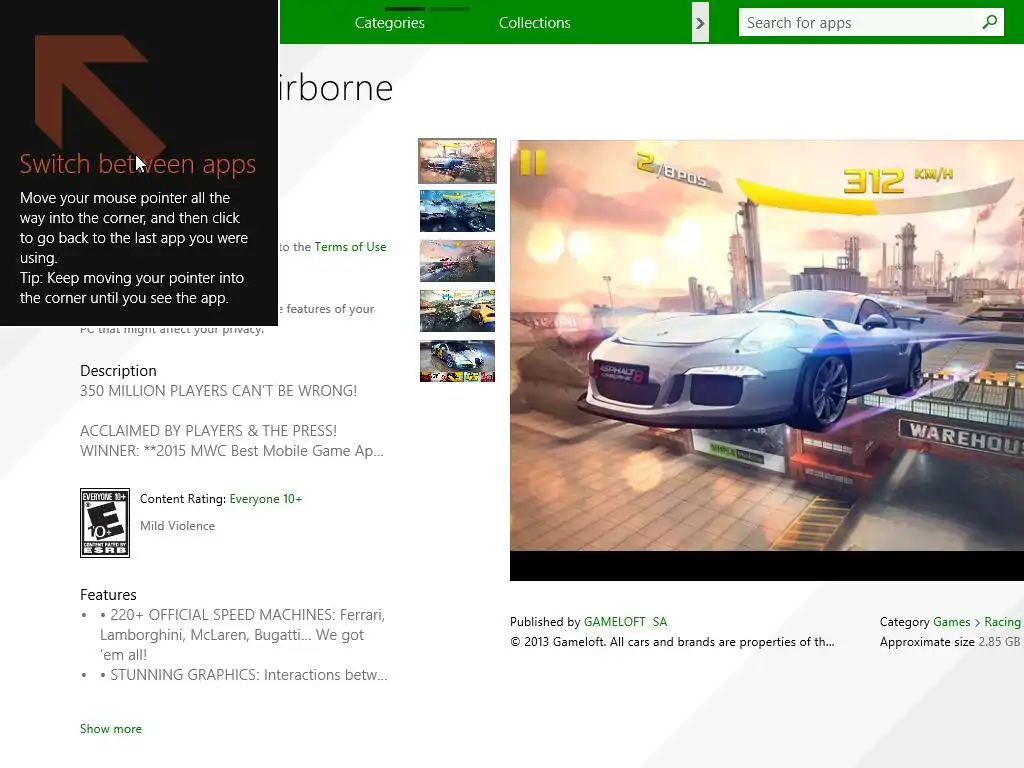1024x768 pixels.
Task: Click '350 MILLION PLAYERS CAN'T BE WRONG!' text
Action: pyautogui.click(x=218, y=391)
